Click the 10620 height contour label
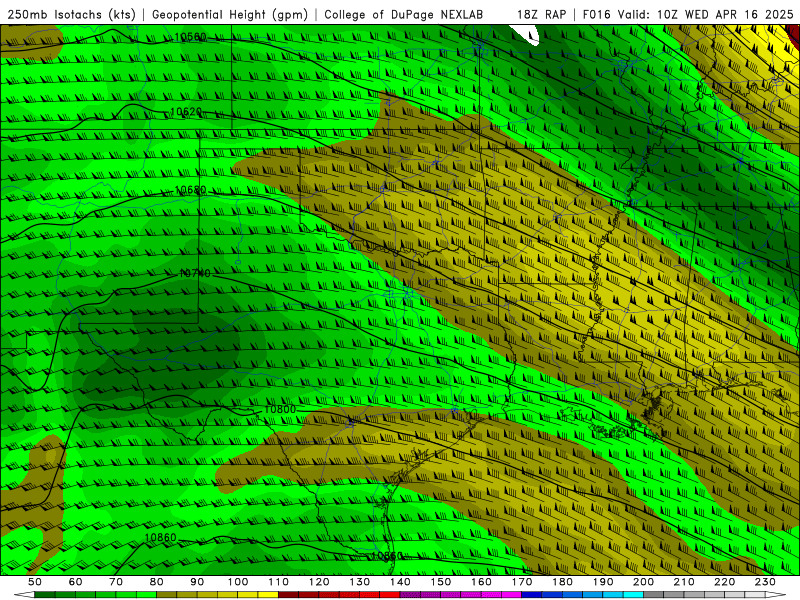800x600 pixels. 186,111
